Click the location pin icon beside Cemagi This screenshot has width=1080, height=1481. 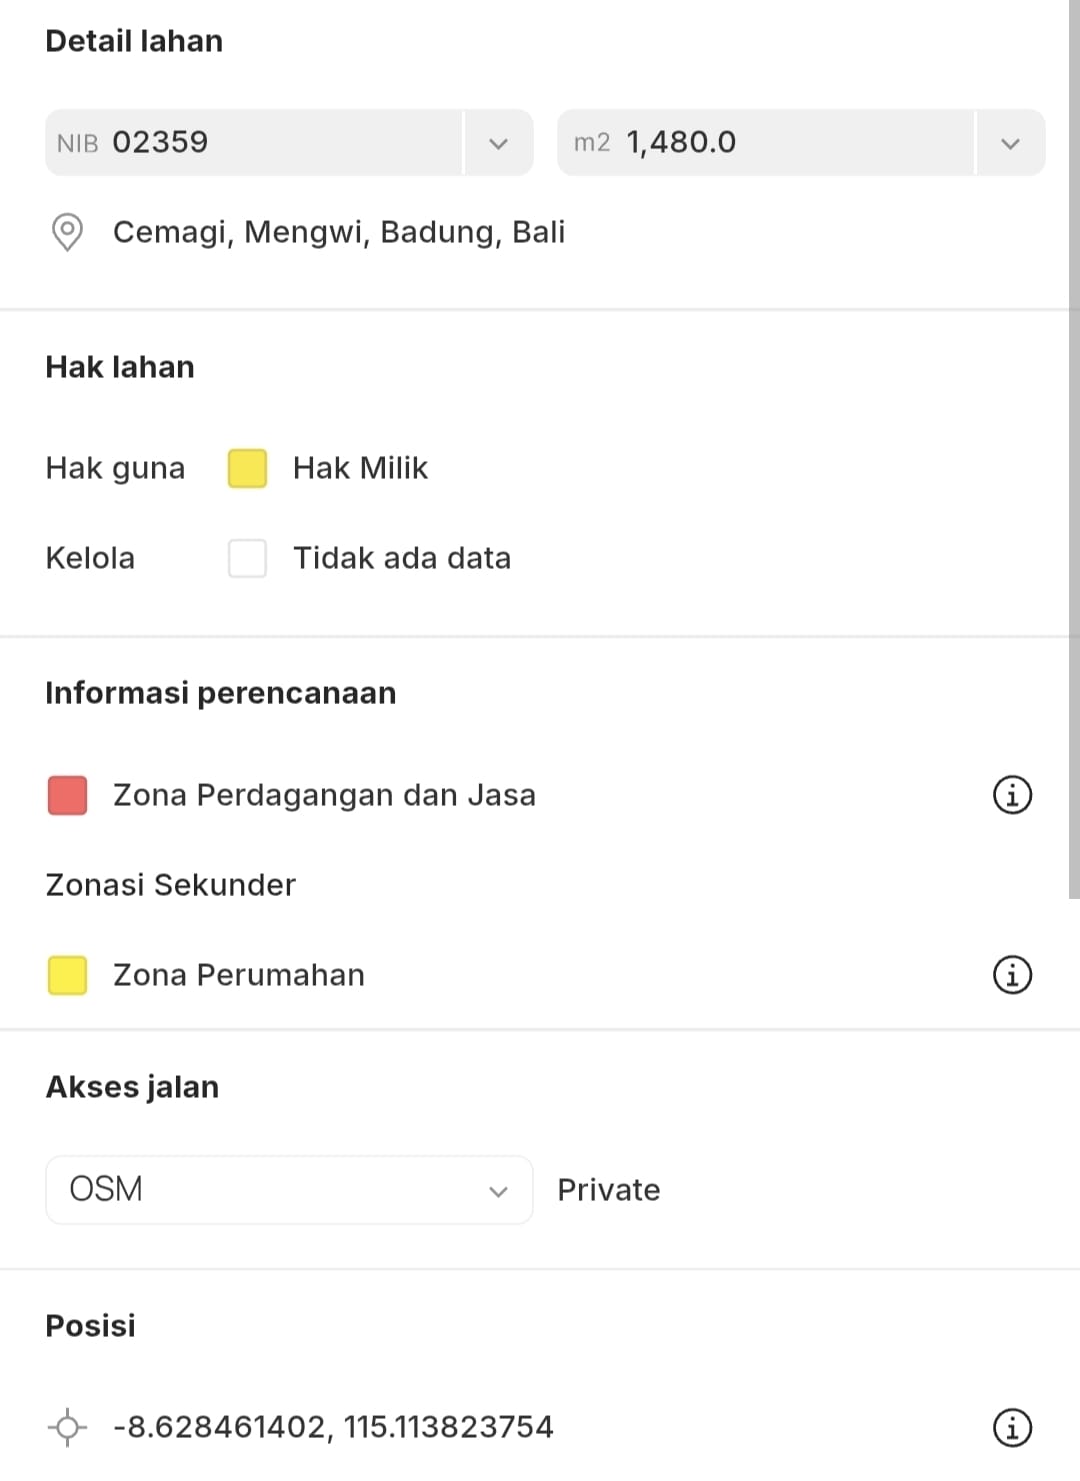point(67,232)
